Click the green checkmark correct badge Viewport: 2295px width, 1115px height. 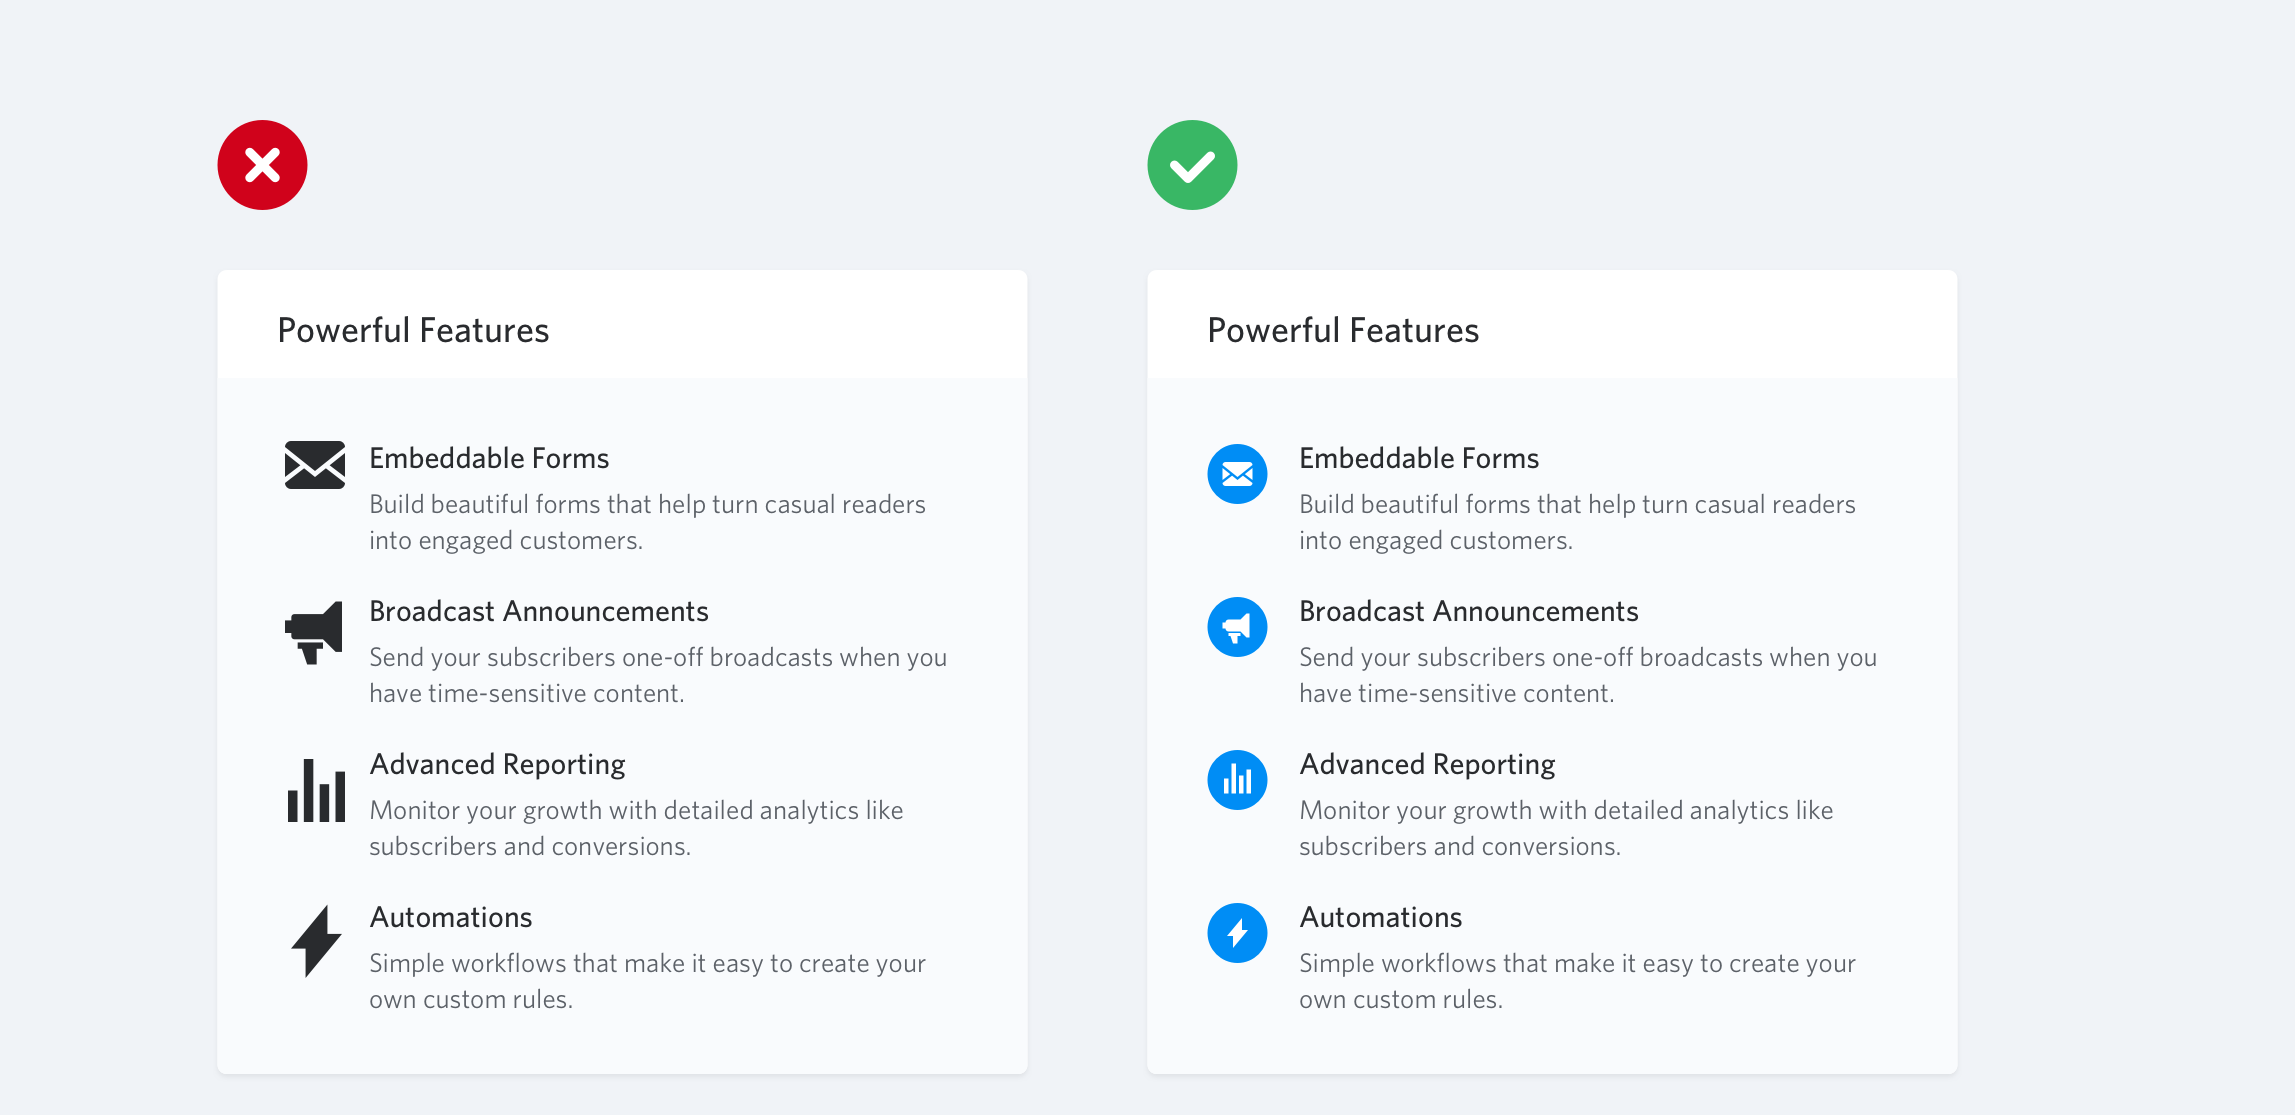pyautogui.click(x=1192, y=165)
